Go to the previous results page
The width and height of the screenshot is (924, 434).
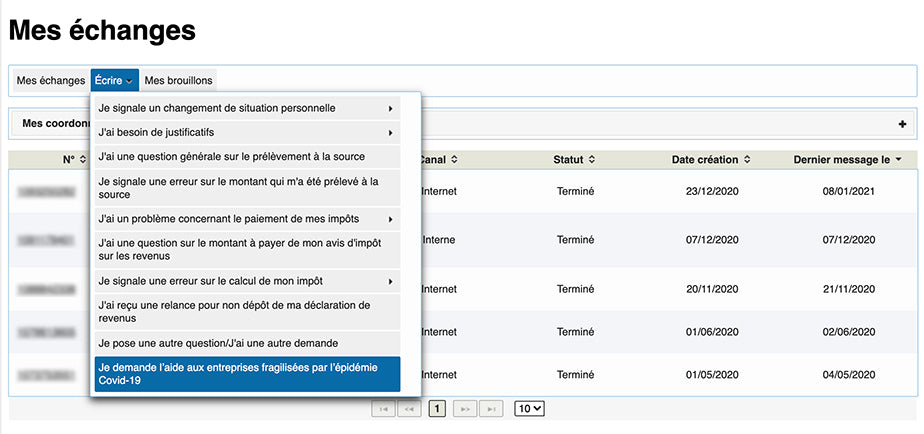[409, 409]
